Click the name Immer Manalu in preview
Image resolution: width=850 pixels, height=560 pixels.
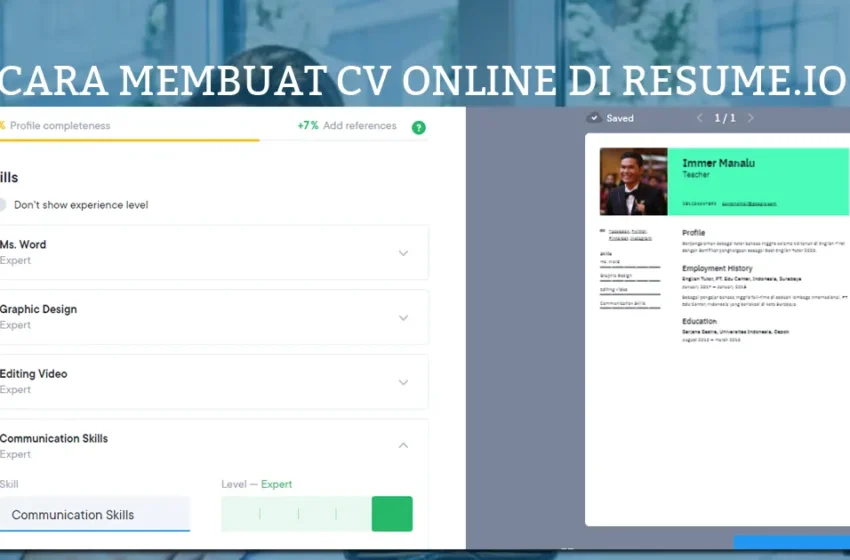click(x=718, y=163)
